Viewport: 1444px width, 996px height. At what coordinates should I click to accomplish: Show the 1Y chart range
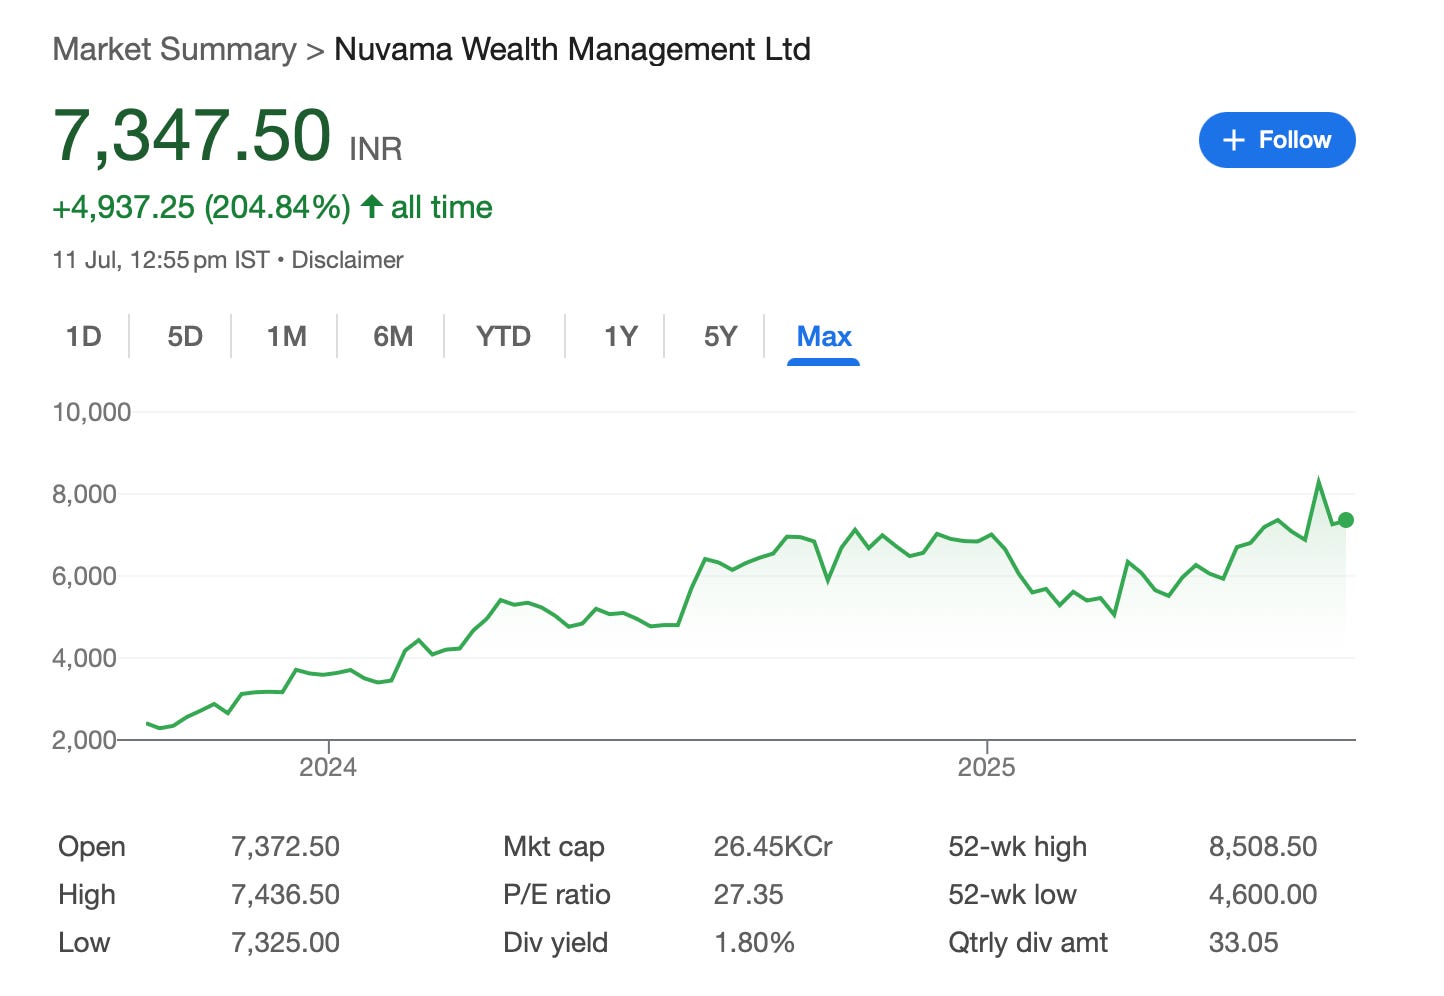pyautogui.click(x=620, y=336)
